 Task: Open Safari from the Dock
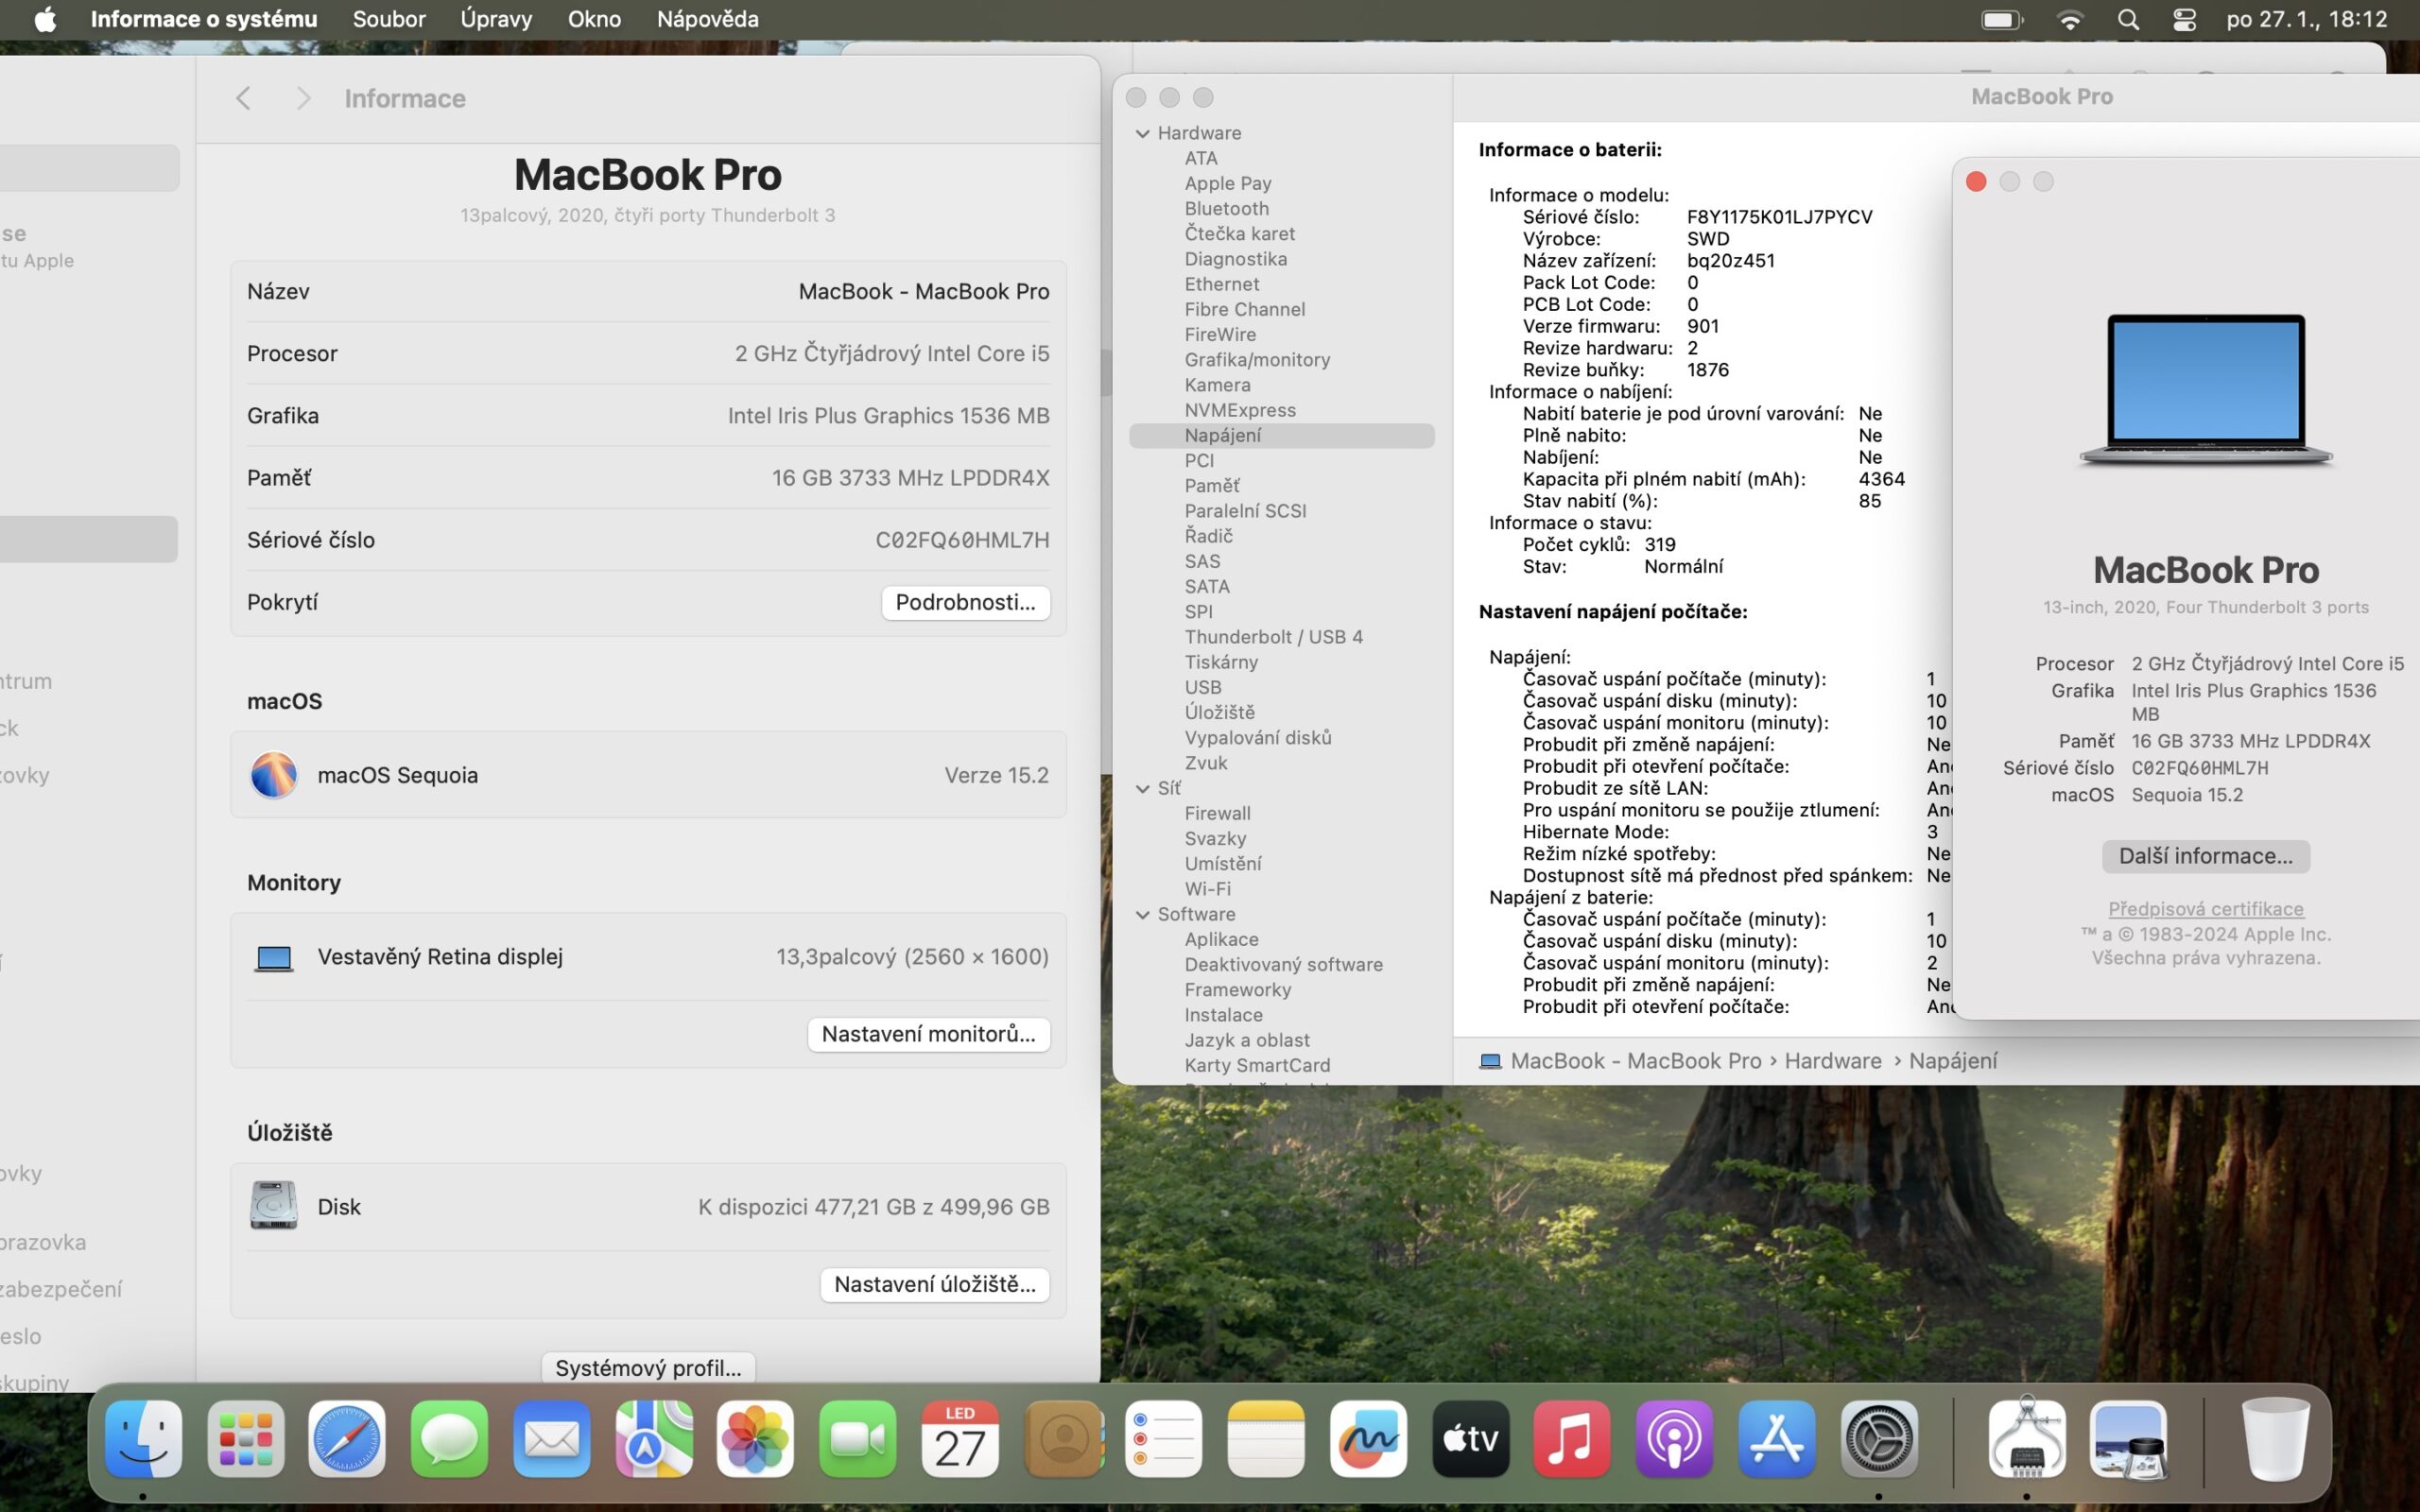346,1439
